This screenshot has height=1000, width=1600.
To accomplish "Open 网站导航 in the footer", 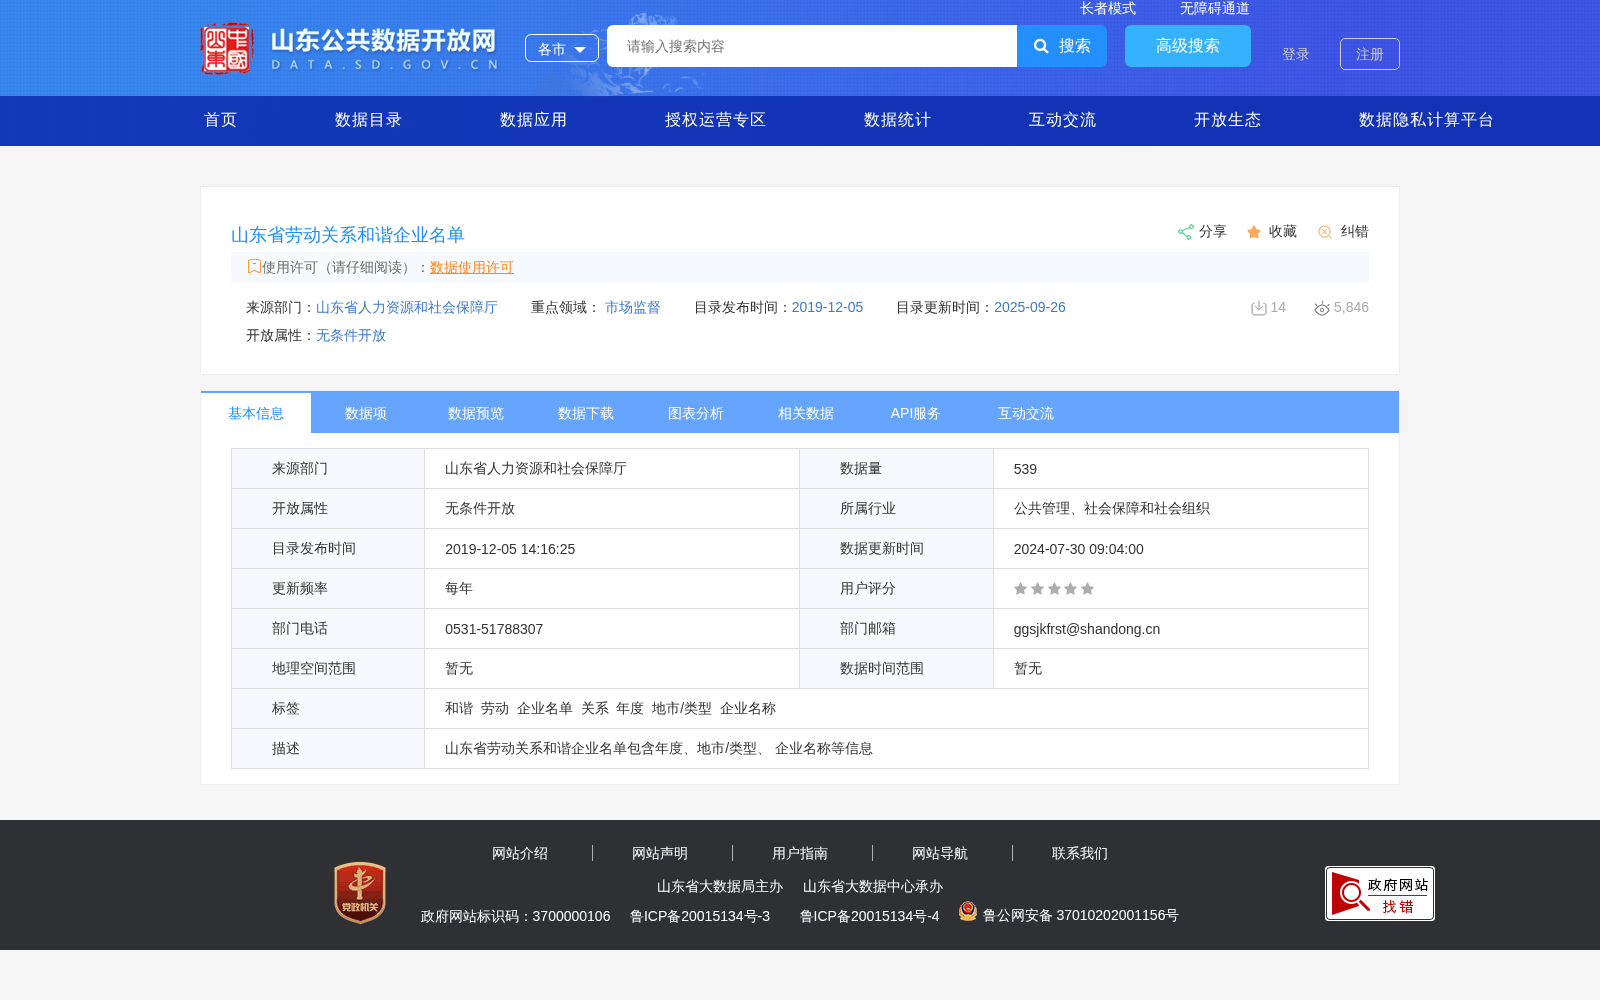I will 940,853.
